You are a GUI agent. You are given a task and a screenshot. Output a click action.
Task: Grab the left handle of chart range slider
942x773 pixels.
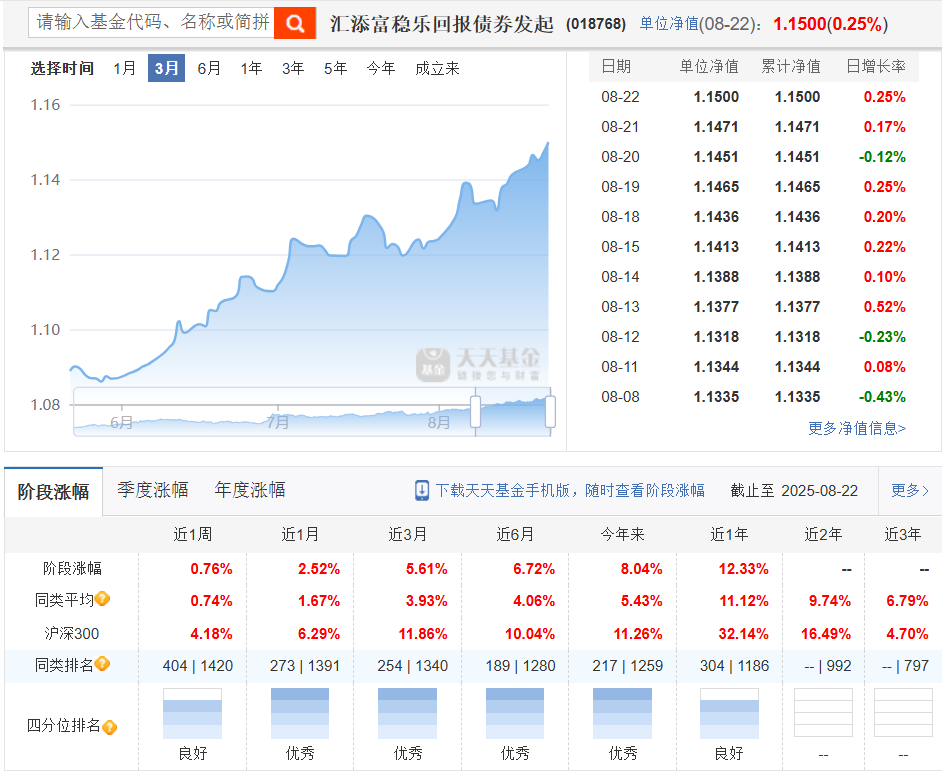(x=475, y=412)
